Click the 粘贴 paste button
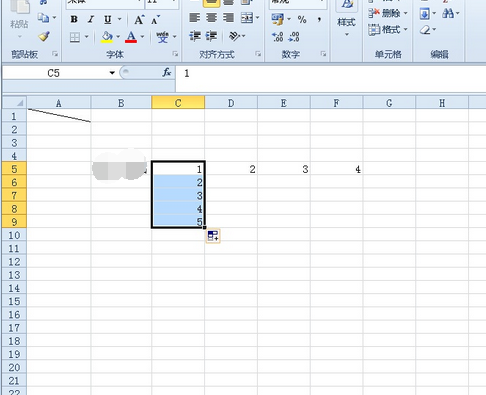 tap(19, 18)
